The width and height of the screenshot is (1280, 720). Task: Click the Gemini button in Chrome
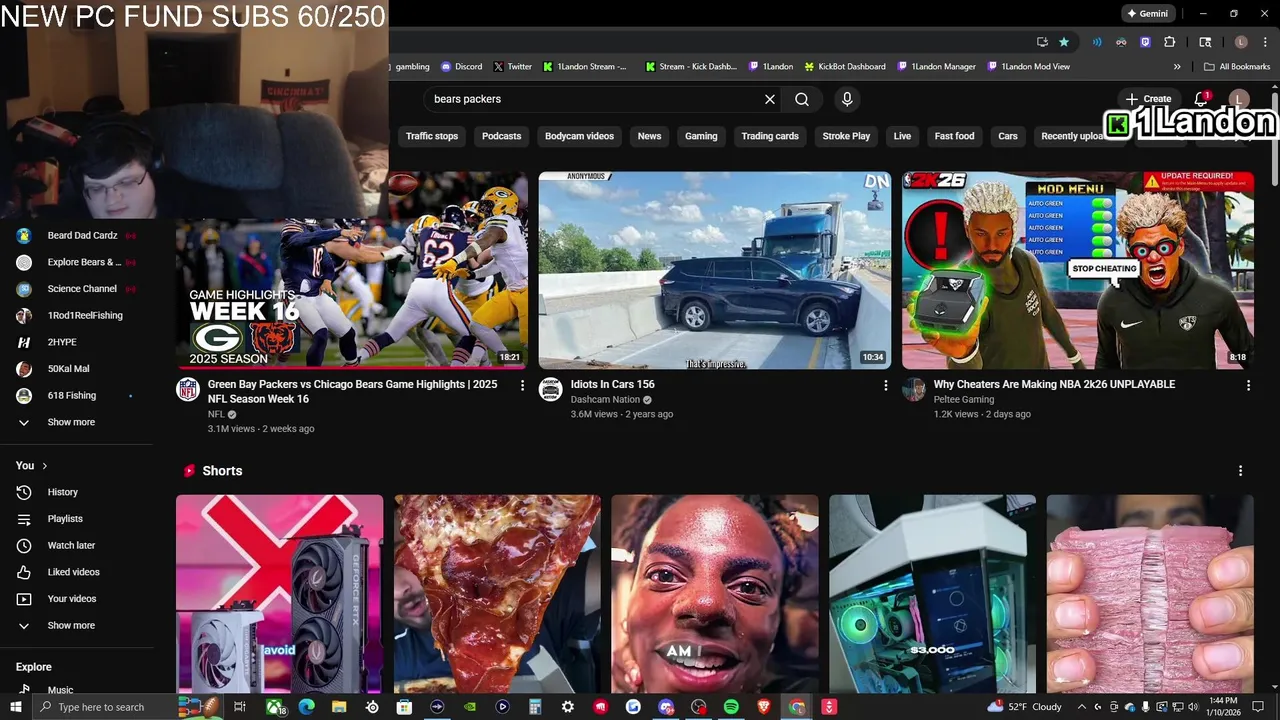1147,14
